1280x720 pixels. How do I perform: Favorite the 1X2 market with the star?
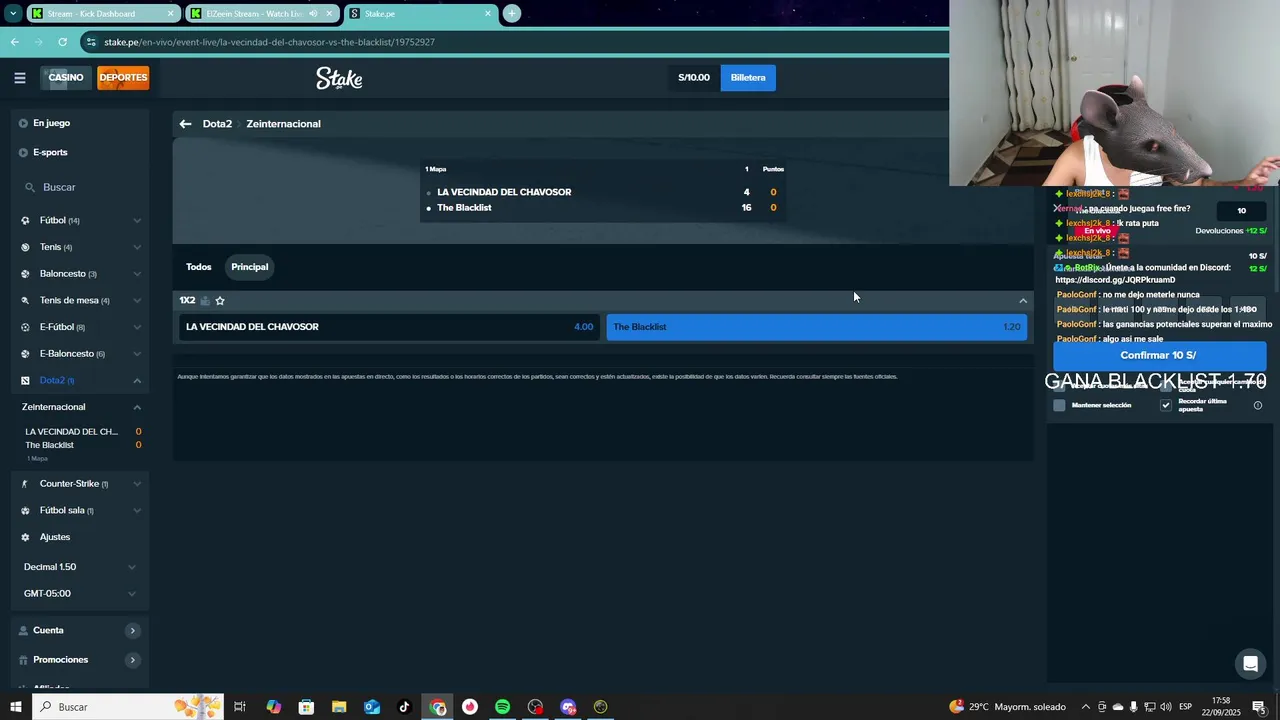coord(220,300)
